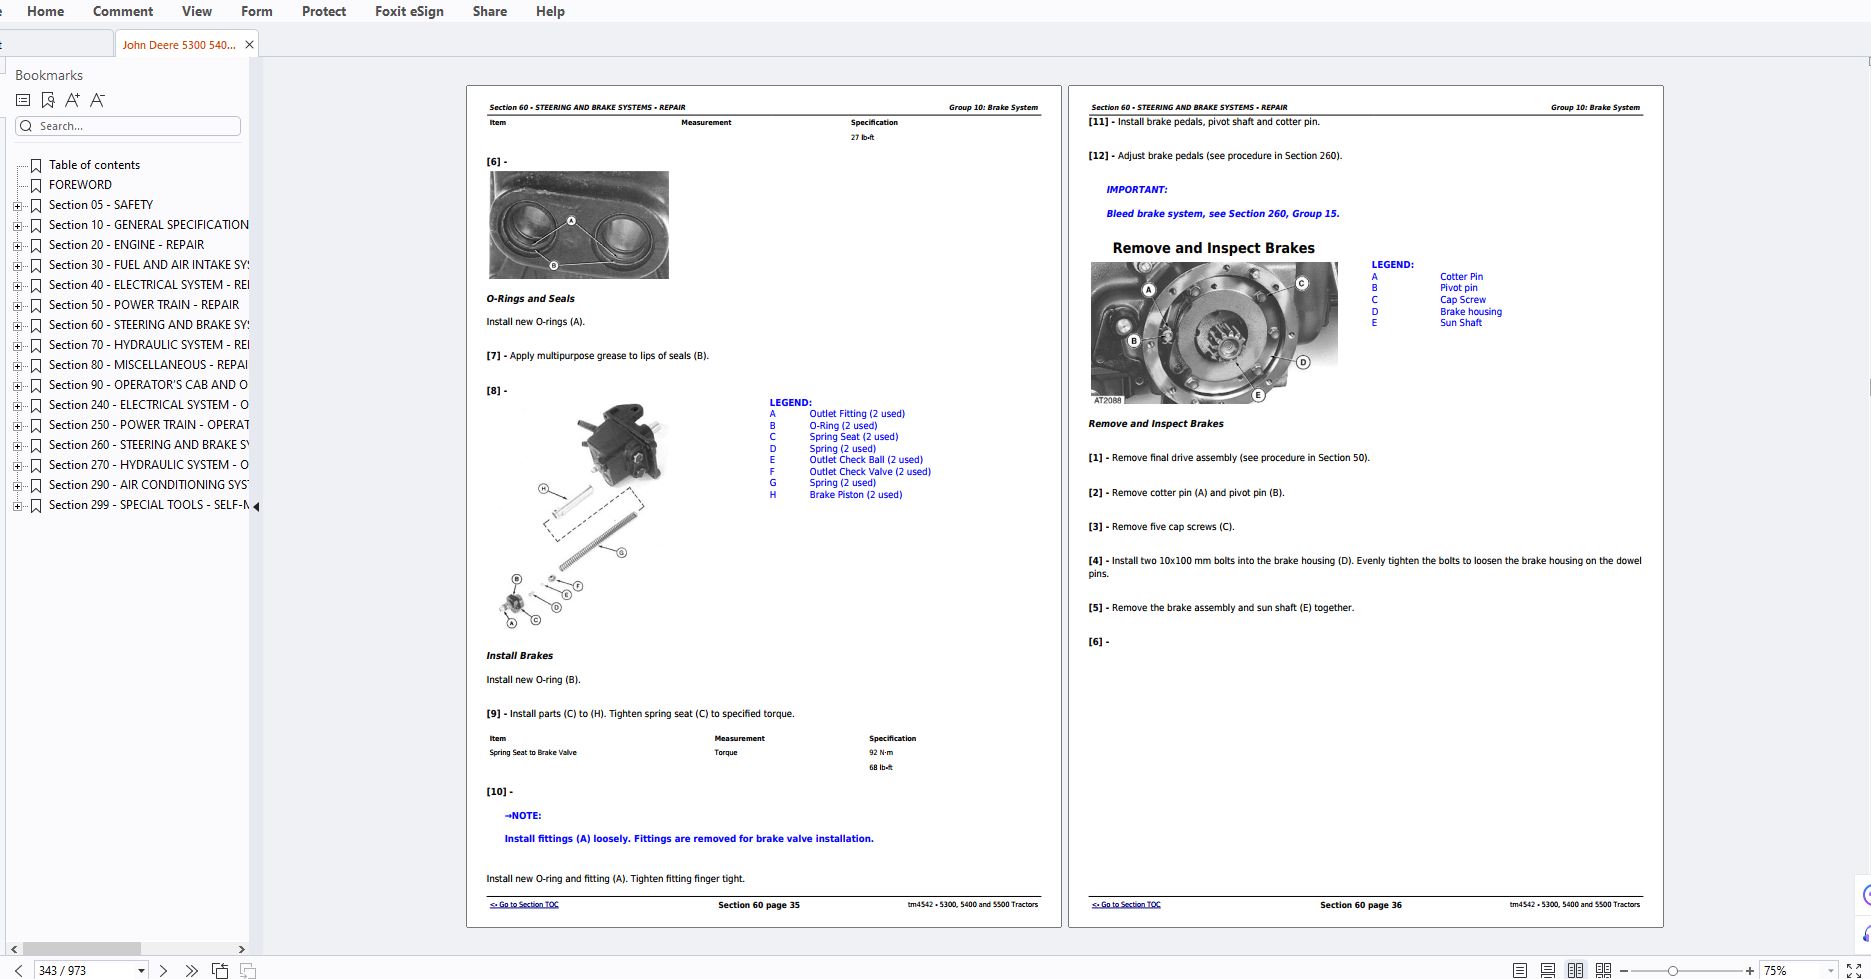Image resolution: width=1871 pixels, height=979 pixels.
Task: Expand Section 60 - Steering and Brake bookmark
Action: point(17,325)
